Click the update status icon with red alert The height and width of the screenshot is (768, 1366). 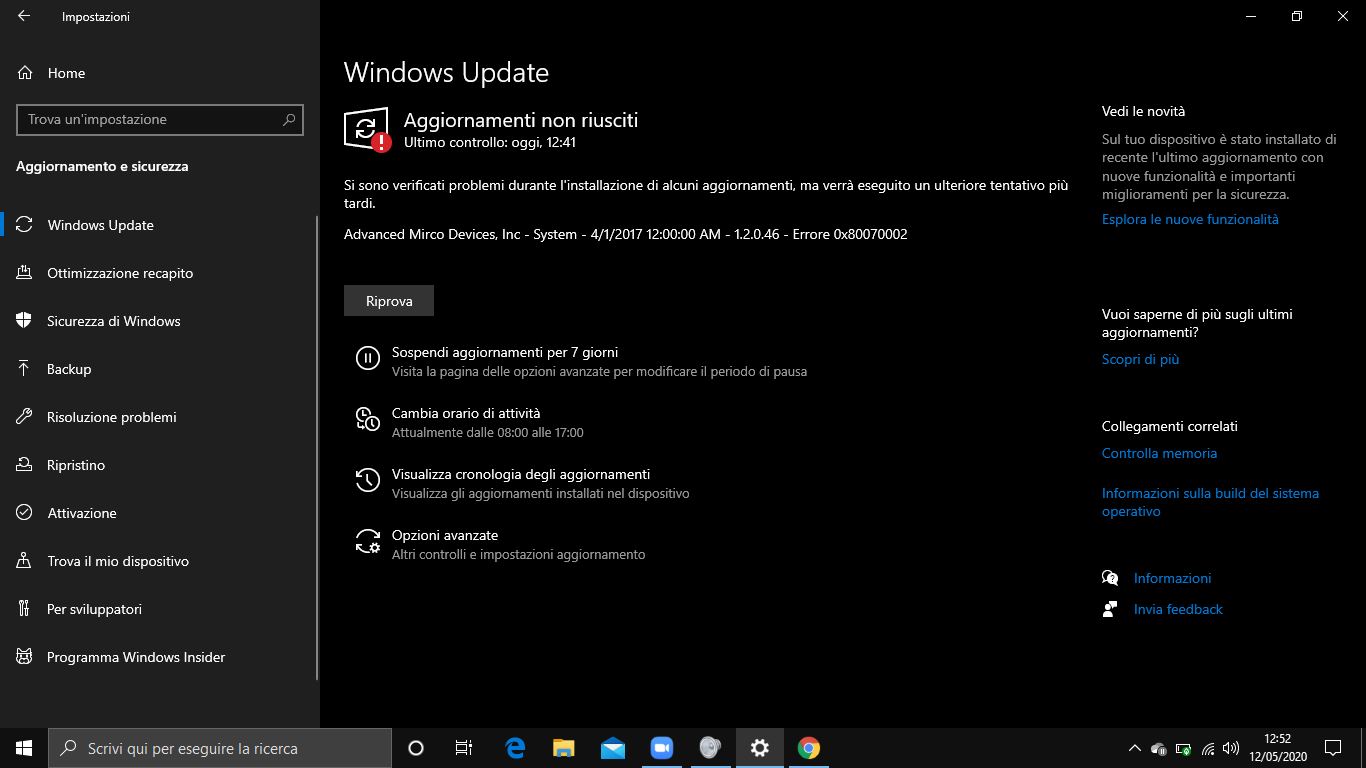point(367,129)
